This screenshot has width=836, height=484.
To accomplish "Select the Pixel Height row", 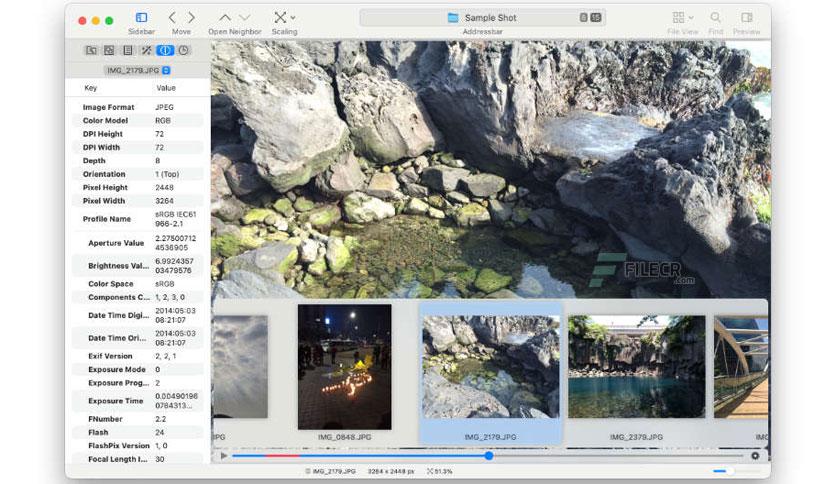I will point(138,187).
